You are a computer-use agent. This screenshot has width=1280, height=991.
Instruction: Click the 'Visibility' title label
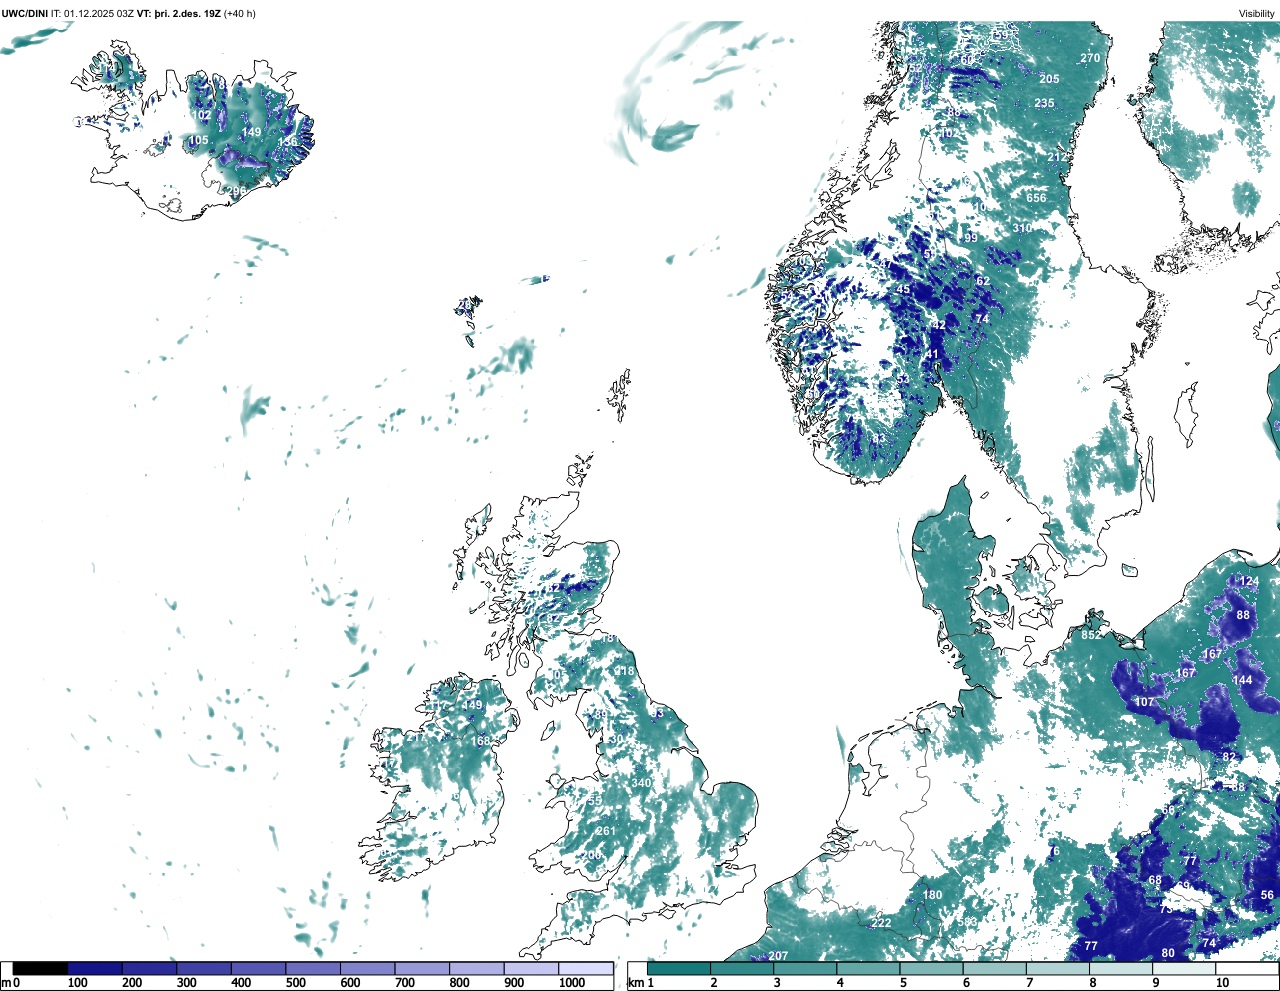pos(1257,14)
